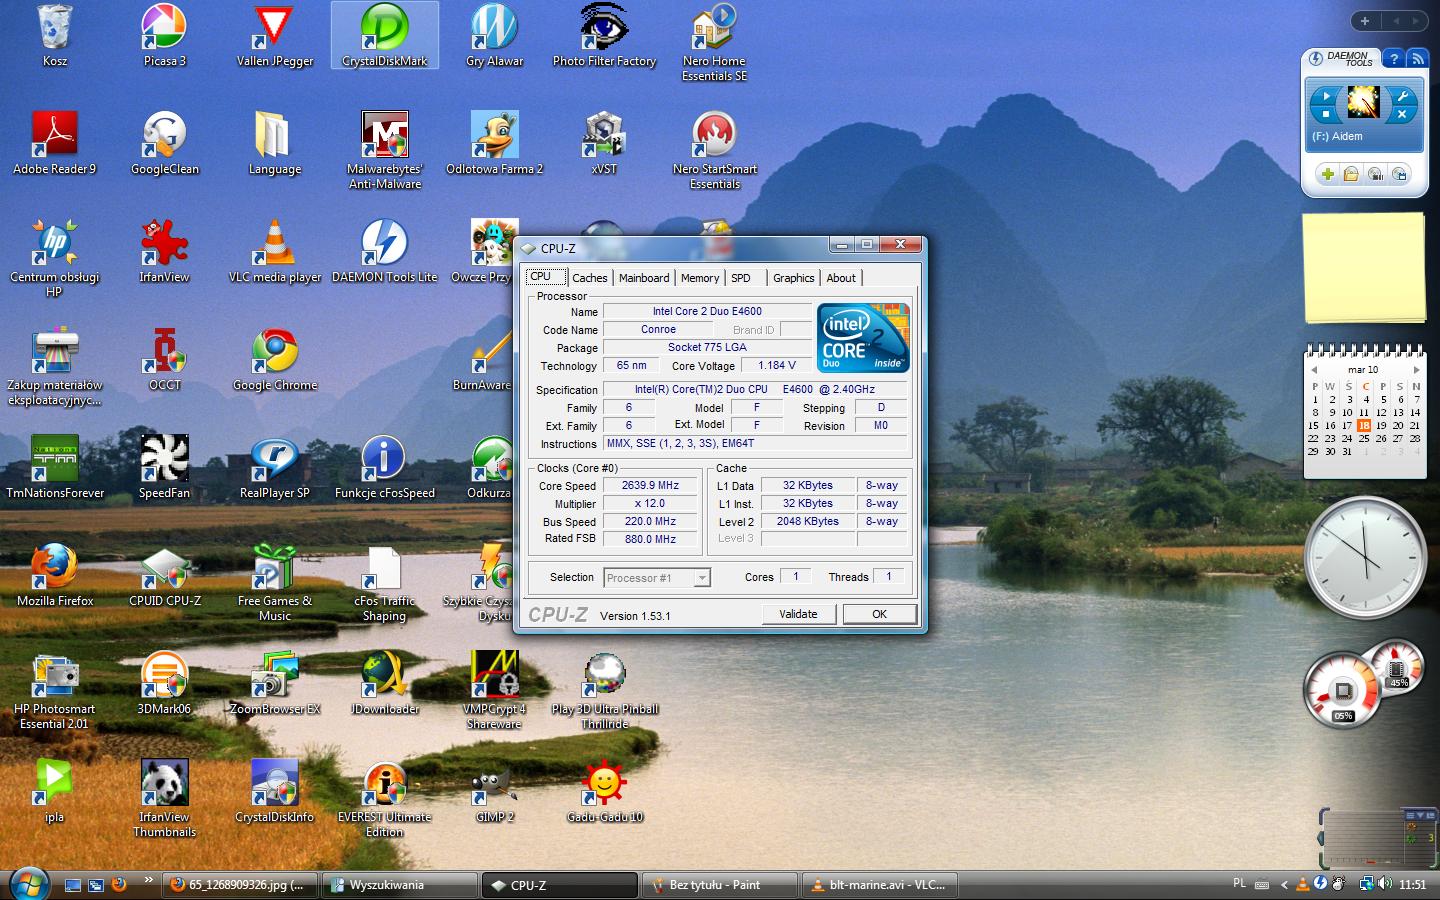
Task: Open the CPUID CPU-Z desktop shortcut
Action: [x=165, y=576]
